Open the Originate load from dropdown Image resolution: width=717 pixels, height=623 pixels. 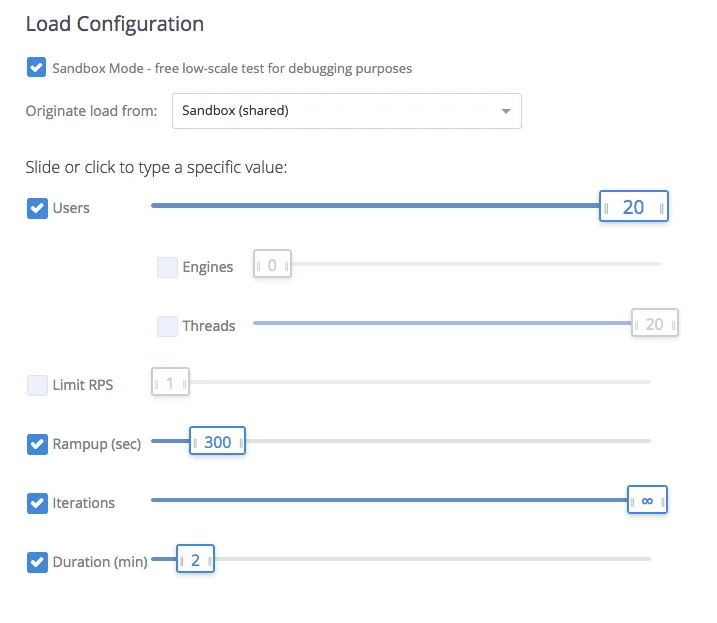346,111
